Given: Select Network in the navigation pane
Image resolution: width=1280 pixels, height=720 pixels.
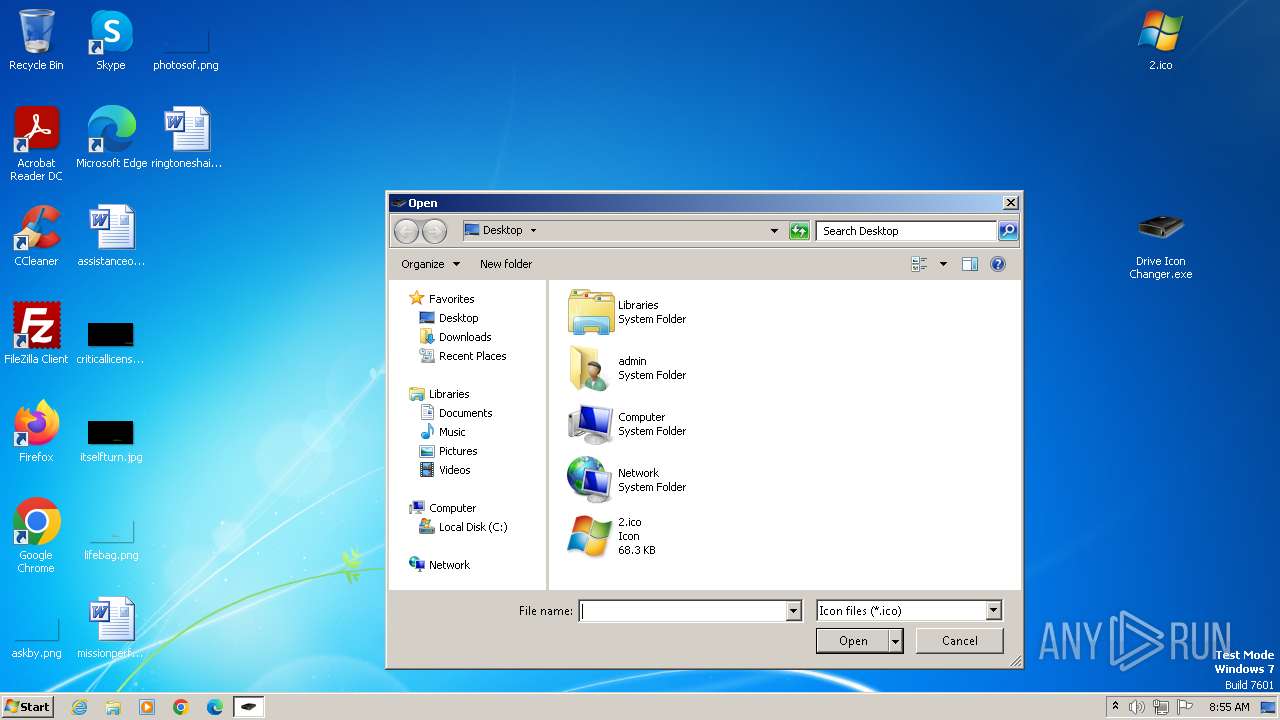Looking at the screenshot, I should click(x=440, y=565).
